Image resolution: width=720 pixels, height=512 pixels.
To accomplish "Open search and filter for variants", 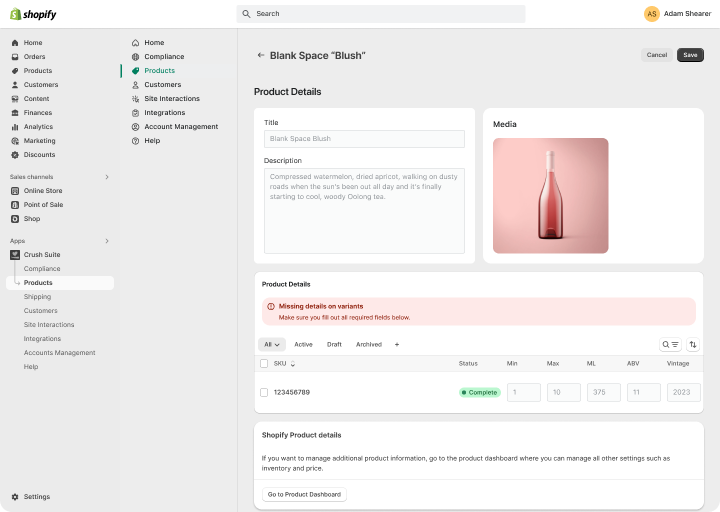I will point(670,344).
